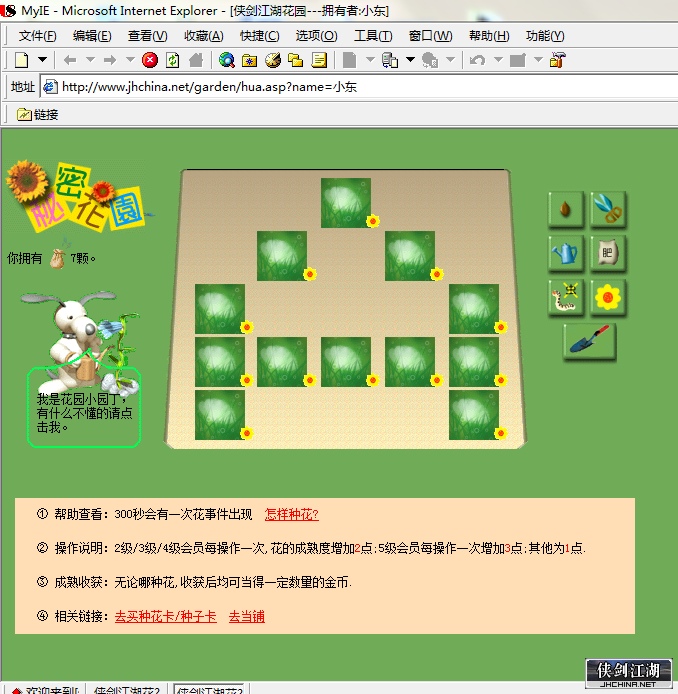Stop loading with the red X icon
The height and width of the screenshot is (694, 678).
pos(150,60)
